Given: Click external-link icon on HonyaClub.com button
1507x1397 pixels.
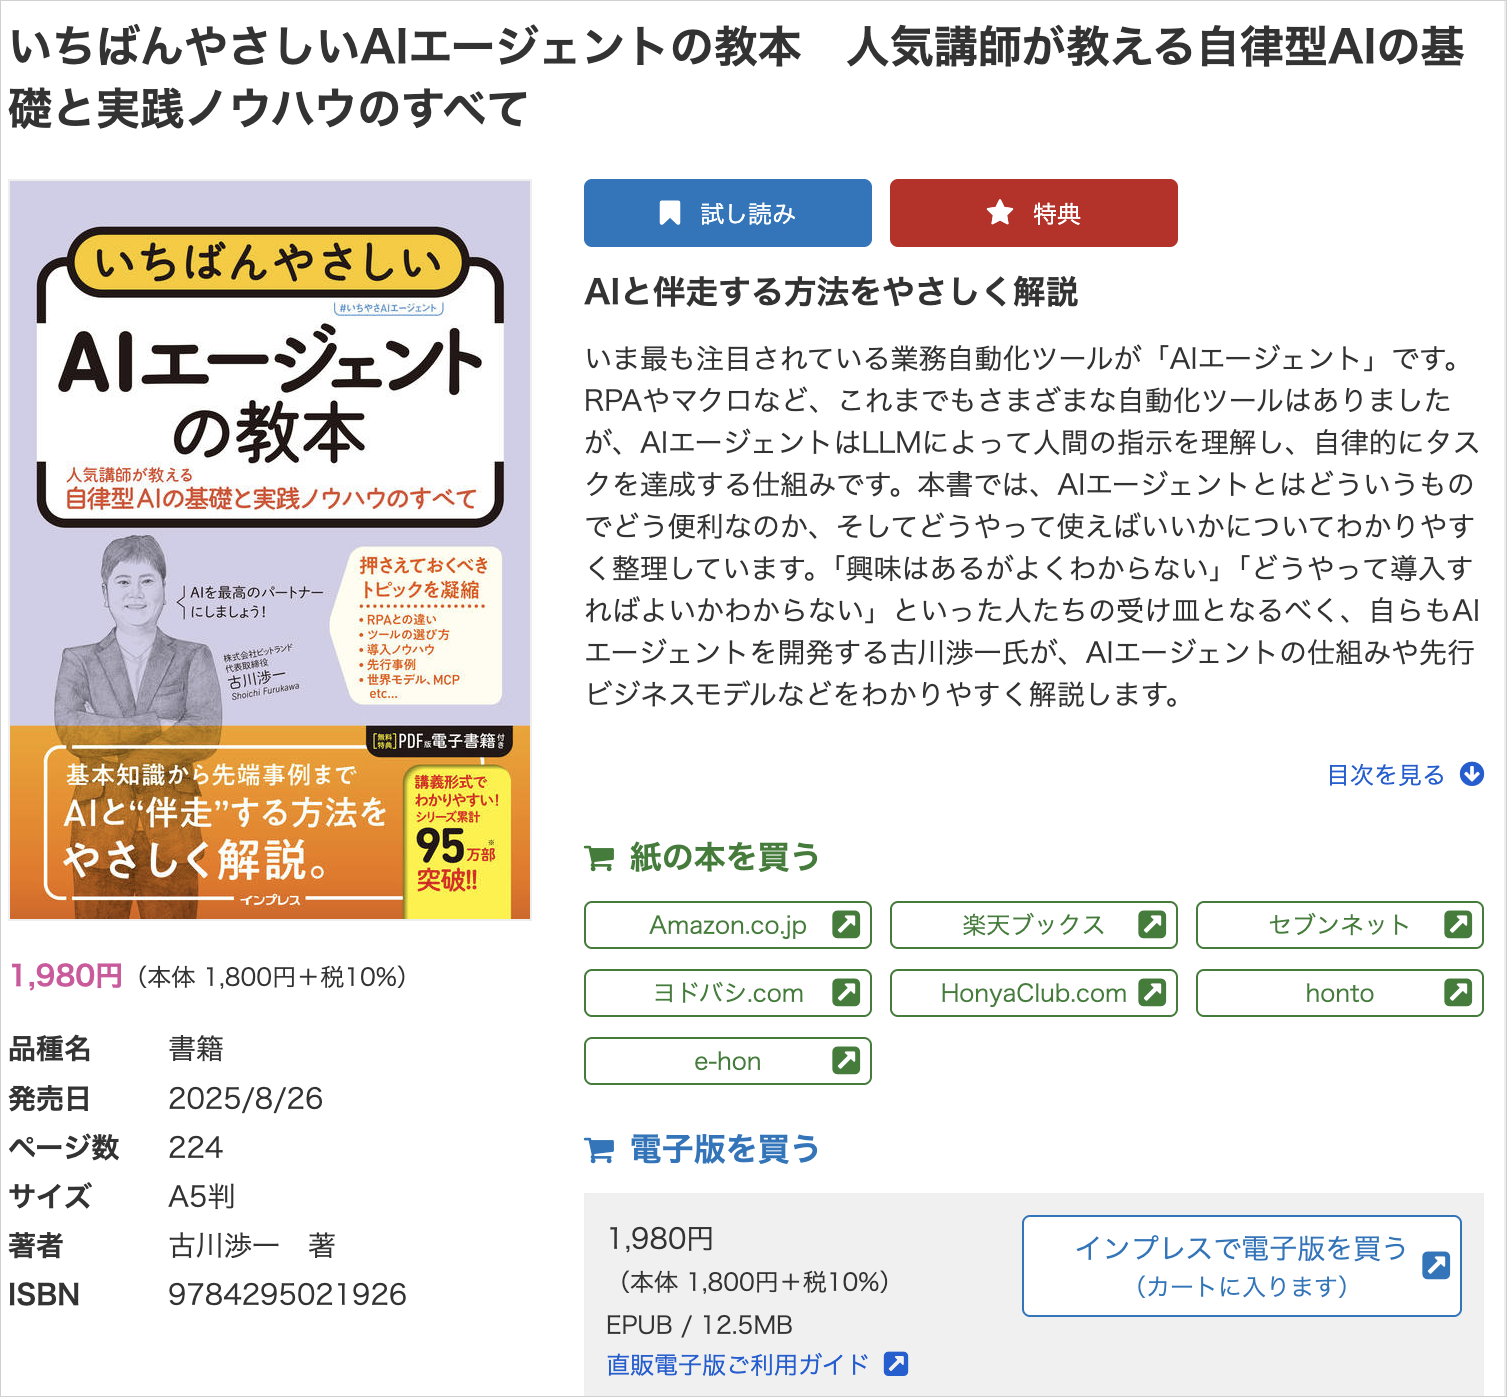Looking at the screenshot, I should pyautogui.click(x=1152, y=992).
